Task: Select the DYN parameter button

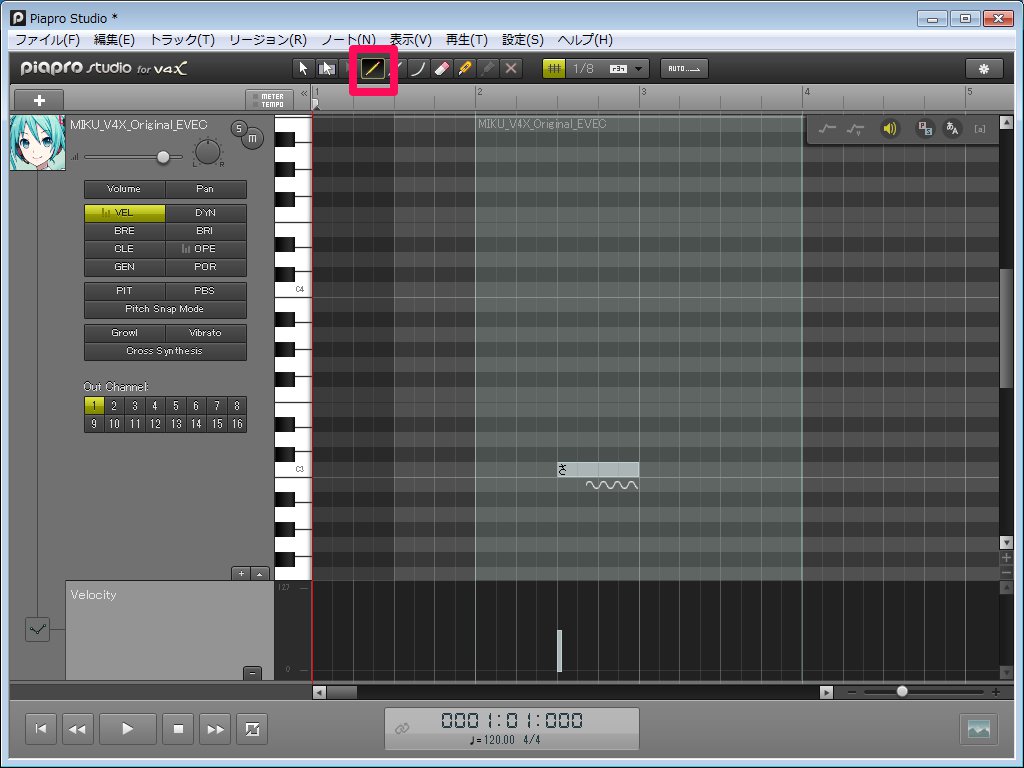Action: [x=206, y=213]
